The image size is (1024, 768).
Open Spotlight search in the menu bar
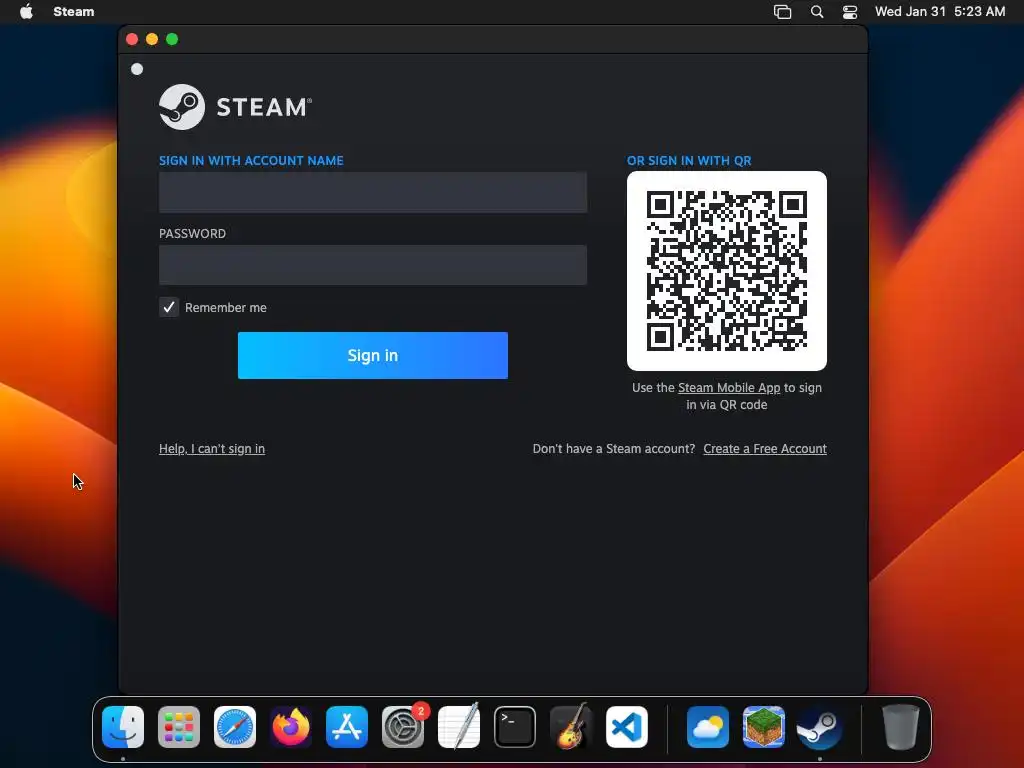pyautogui.click(x=816, y=11)
